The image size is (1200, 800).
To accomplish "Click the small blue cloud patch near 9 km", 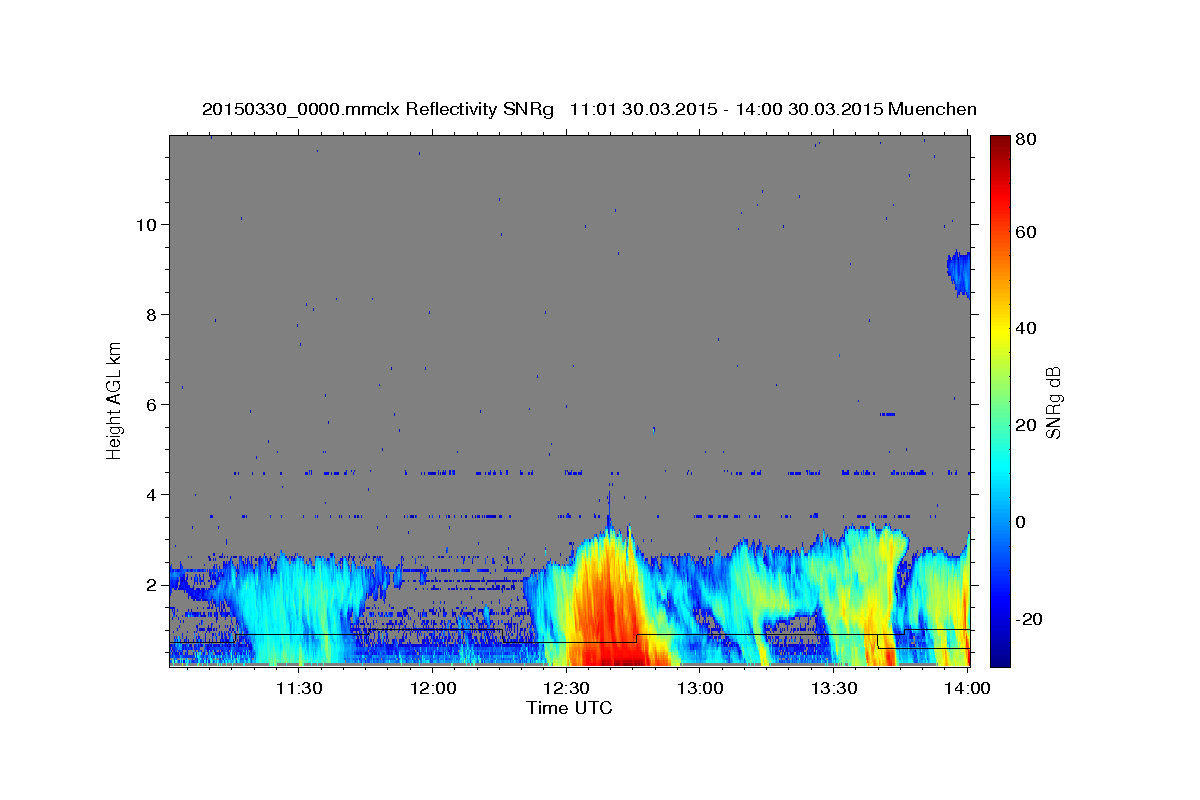I will coord(958,272).
